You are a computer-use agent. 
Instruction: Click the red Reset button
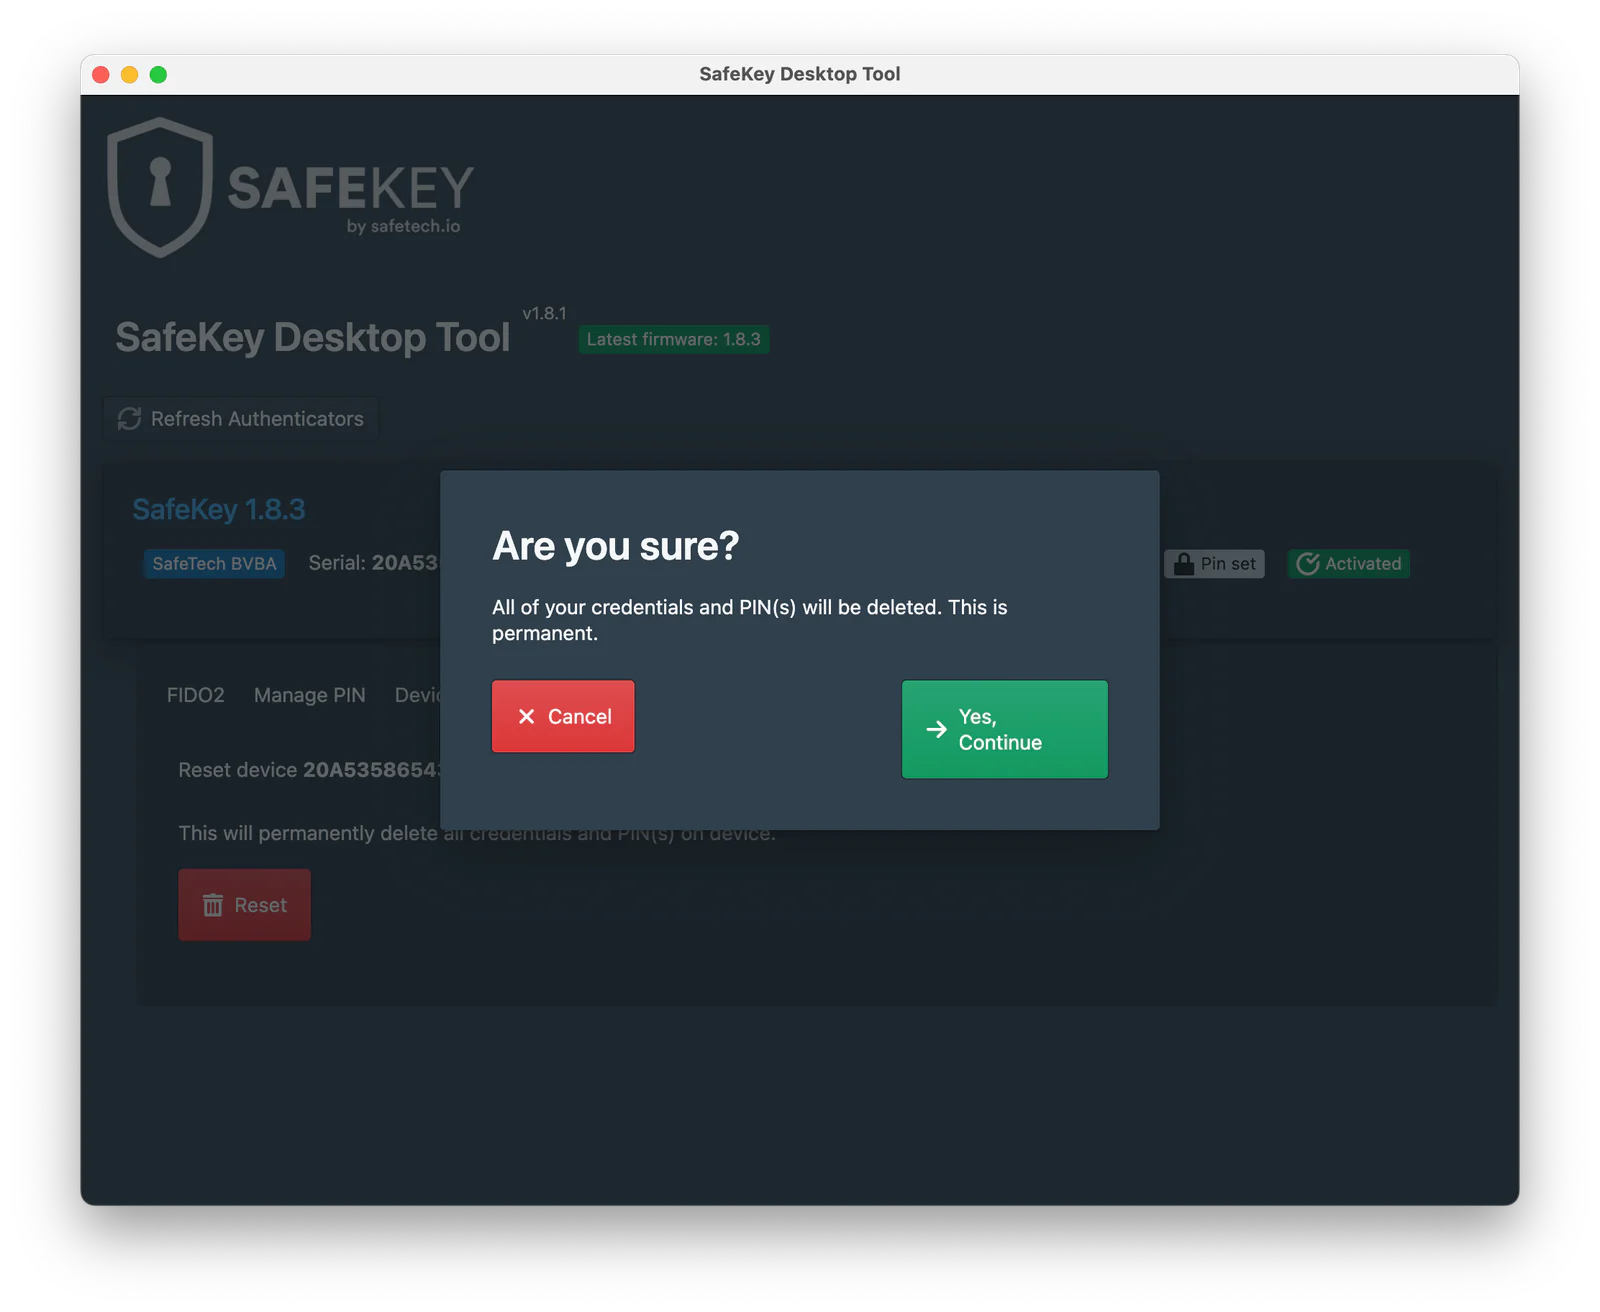click(244, 905)
